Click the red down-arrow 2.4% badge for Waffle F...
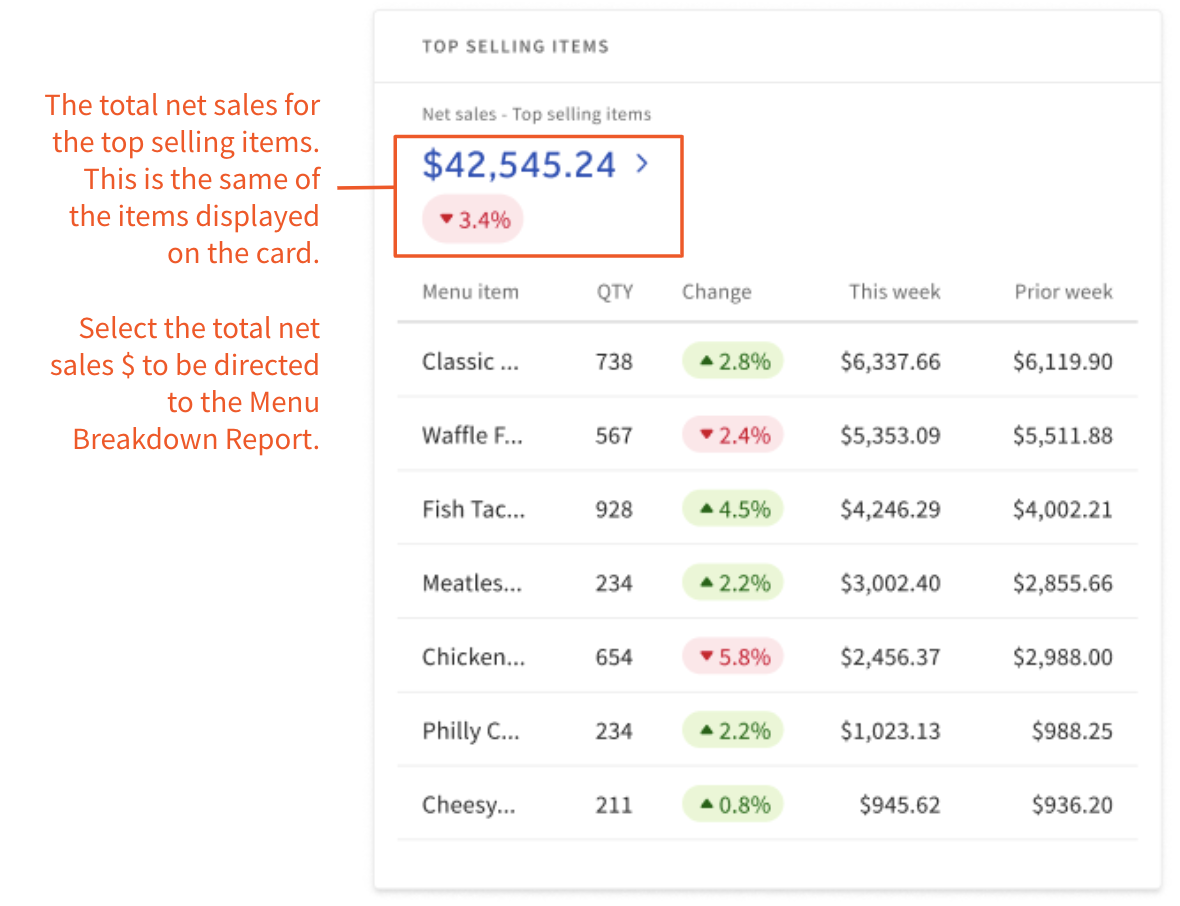The image size is (1180, 906). (732, 435)
